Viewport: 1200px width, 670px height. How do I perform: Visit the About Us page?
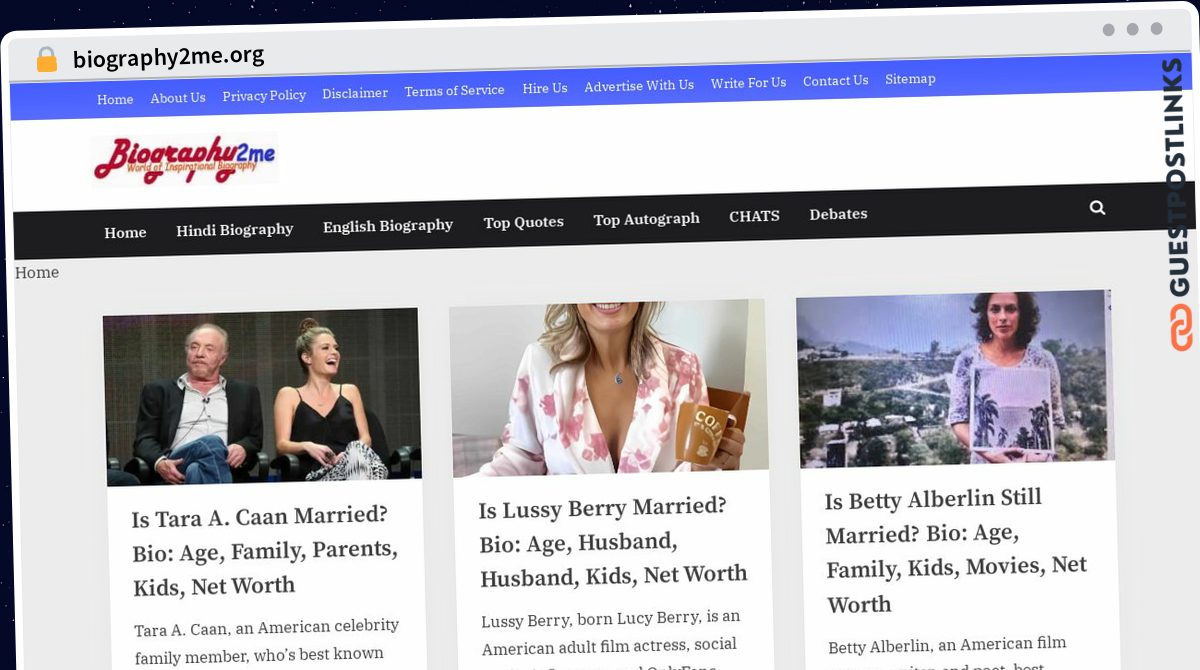tap(178, 97)
